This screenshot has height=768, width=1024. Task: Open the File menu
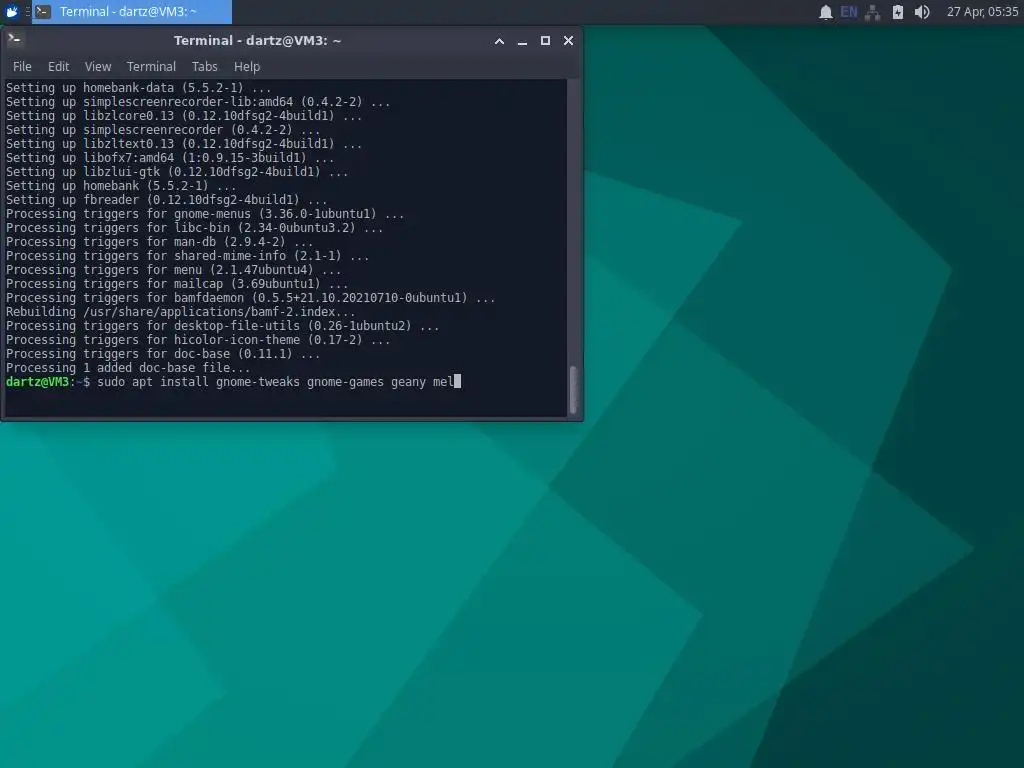click(x=22, y=67)
